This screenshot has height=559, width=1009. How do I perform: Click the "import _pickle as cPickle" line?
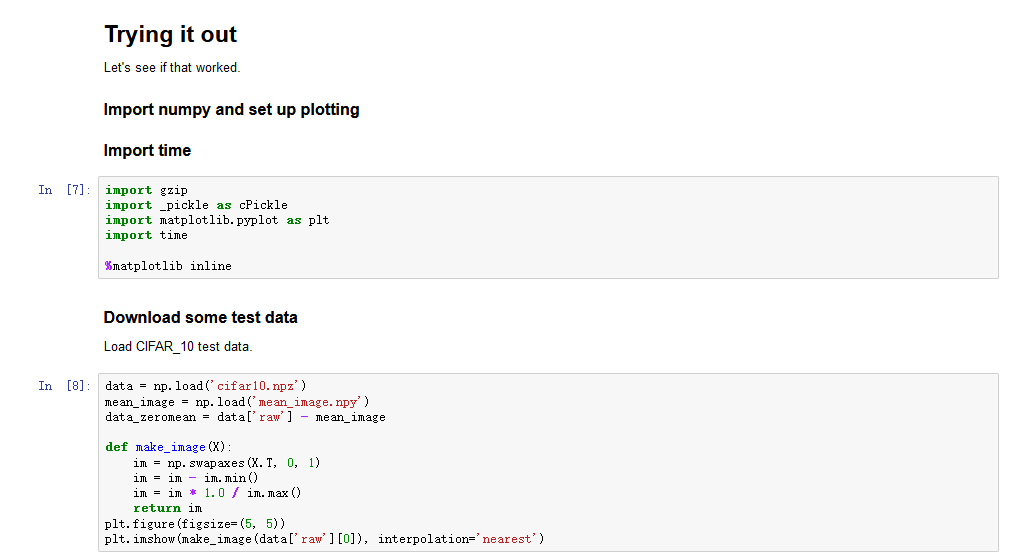click(196, 205)
